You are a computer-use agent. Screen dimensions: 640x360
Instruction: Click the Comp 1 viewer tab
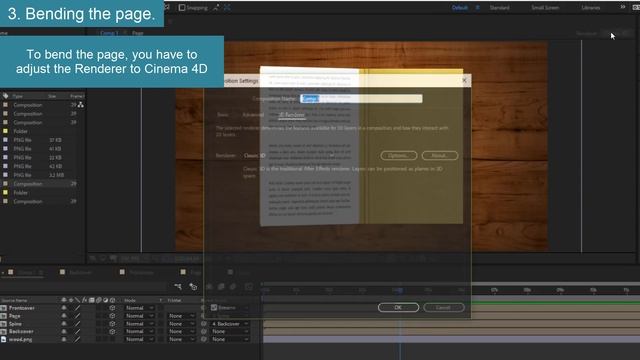(109, 33)
